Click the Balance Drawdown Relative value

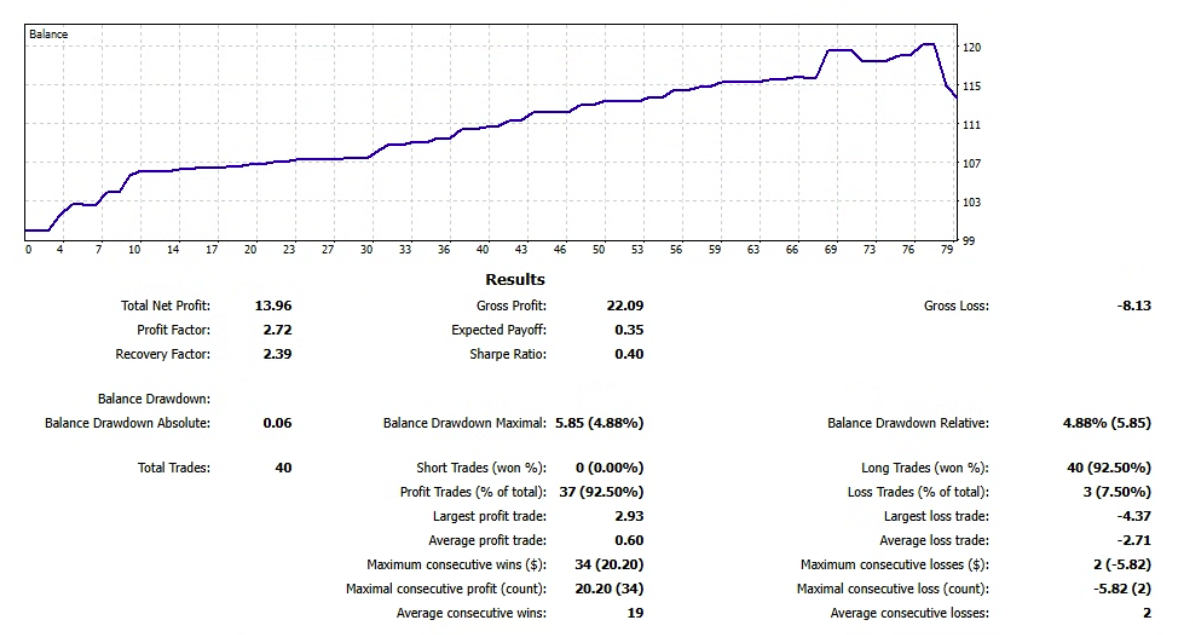coord(1106,423)
